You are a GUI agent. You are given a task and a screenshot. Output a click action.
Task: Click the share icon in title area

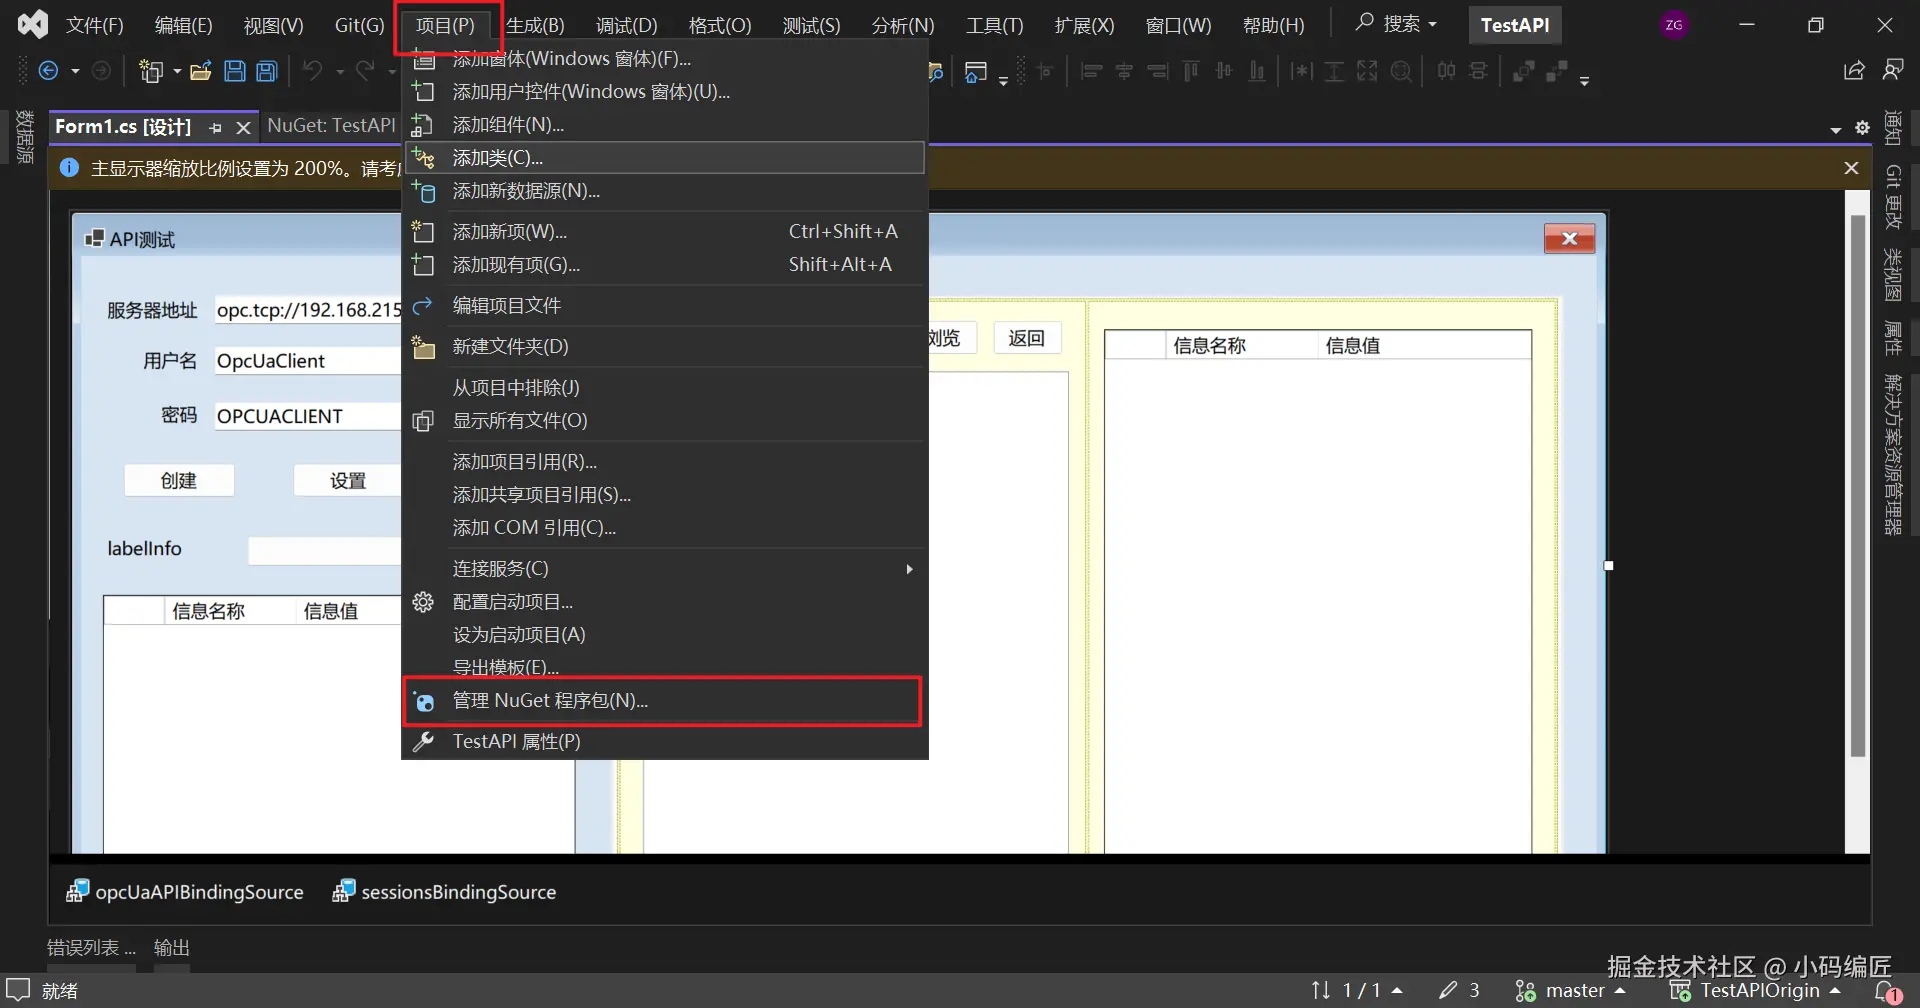coord(1854,70)
